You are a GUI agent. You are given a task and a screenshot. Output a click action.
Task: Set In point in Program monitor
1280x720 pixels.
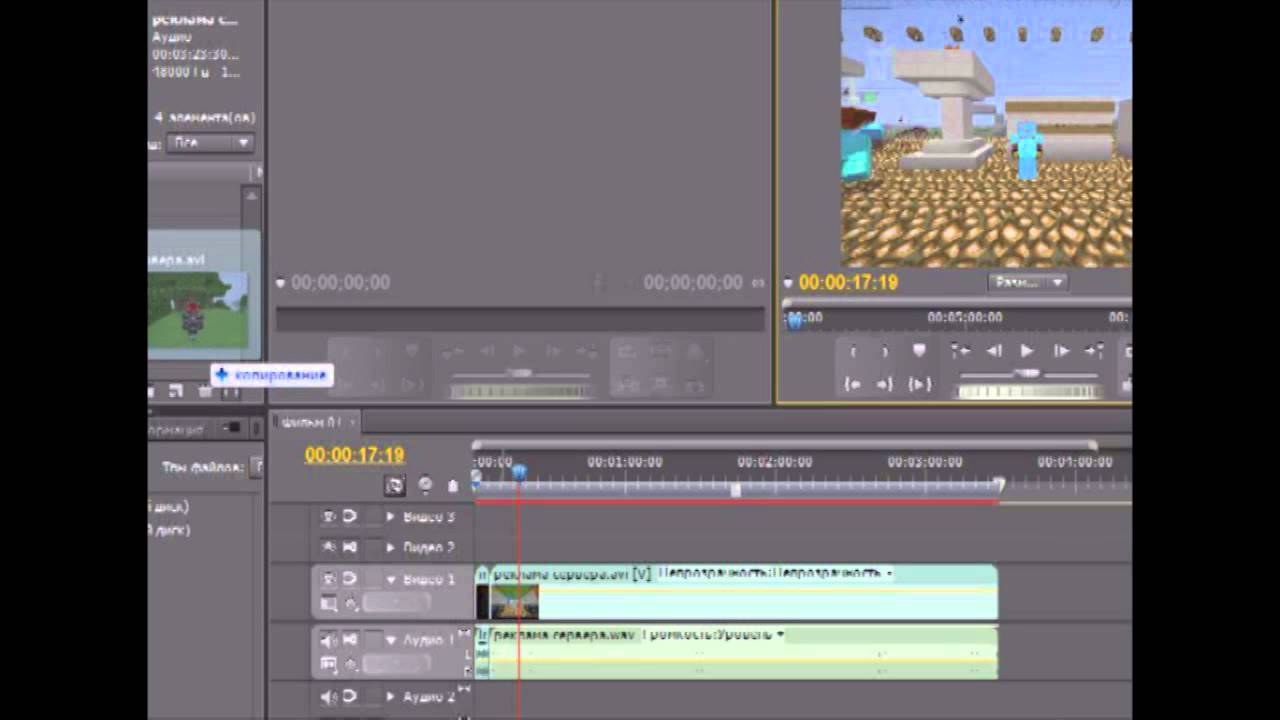click(853, 351)
